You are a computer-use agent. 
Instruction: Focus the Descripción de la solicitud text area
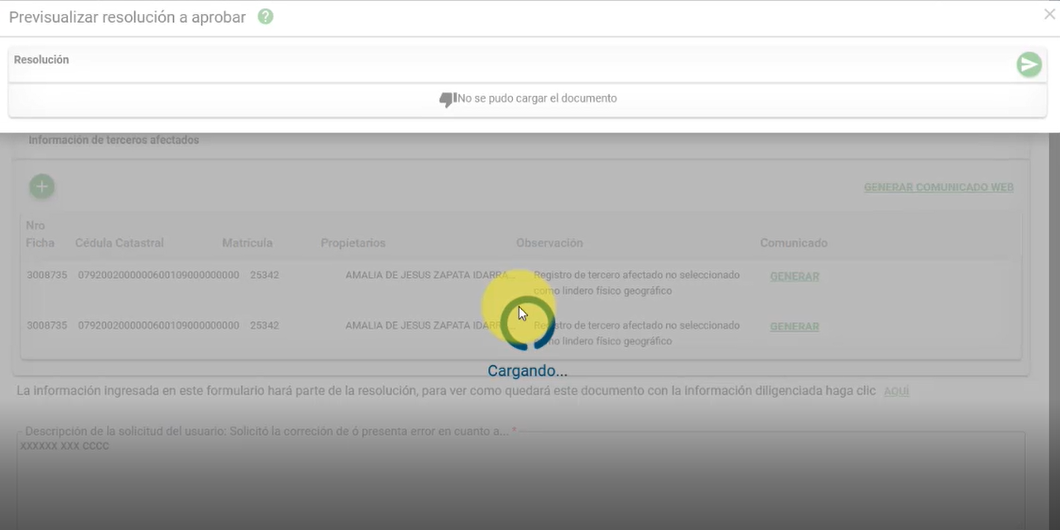tap(520, 480)
